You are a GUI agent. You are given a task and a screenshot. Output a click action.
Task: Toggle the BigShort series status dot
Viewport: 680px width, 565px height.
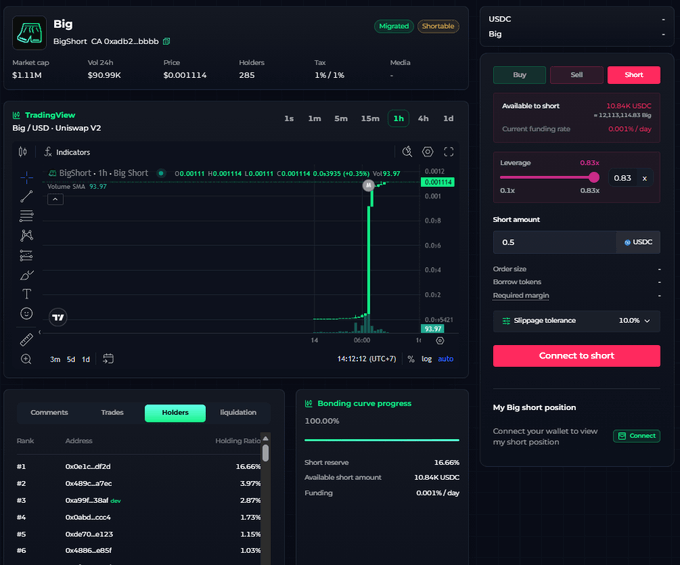click(x=161, y=173)
